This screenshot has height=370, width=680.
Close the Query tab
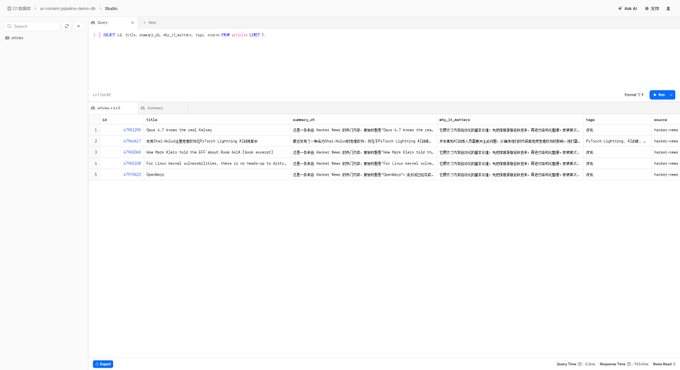[132, 23]
